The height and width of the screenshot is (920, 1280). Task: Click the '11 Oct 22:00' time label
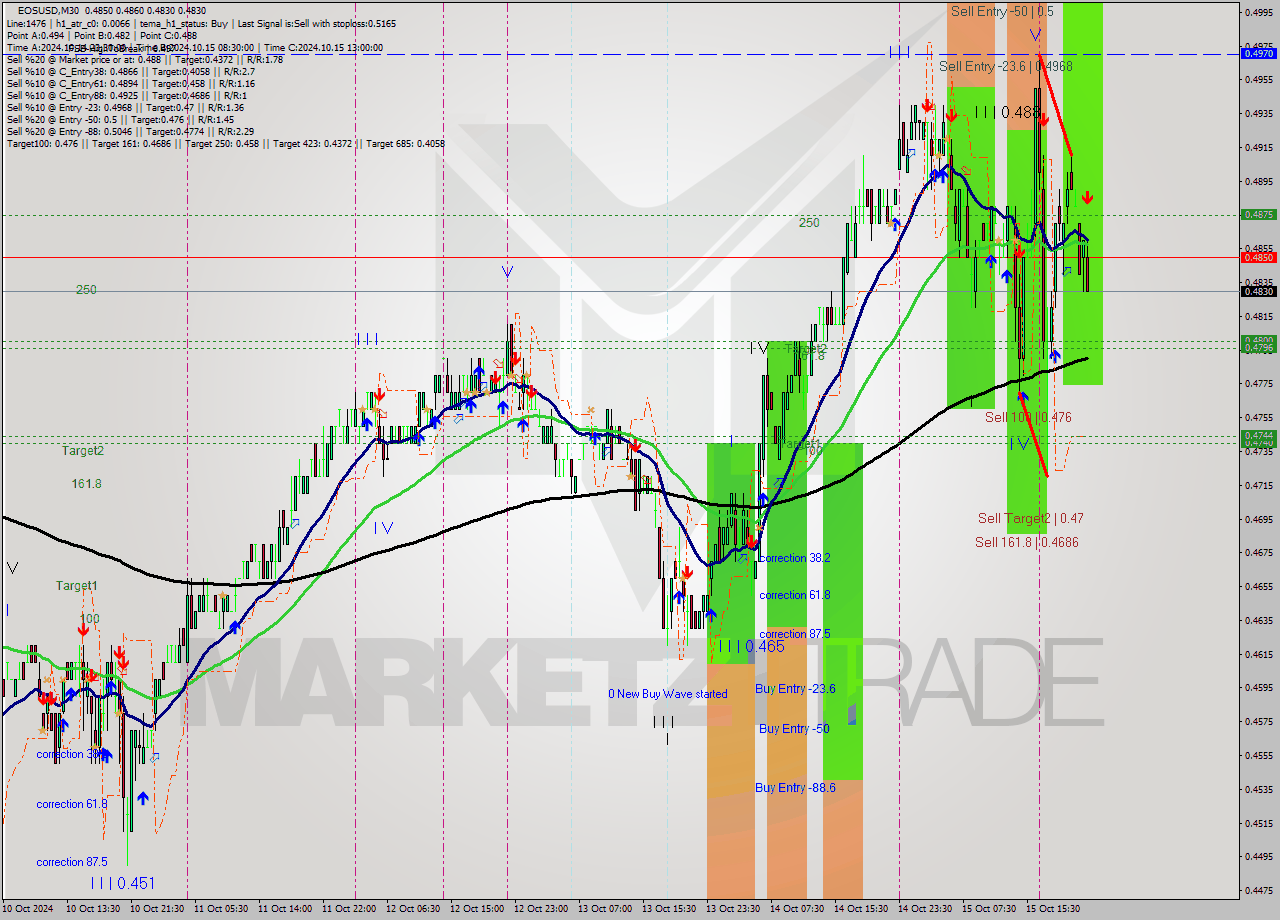347,909
